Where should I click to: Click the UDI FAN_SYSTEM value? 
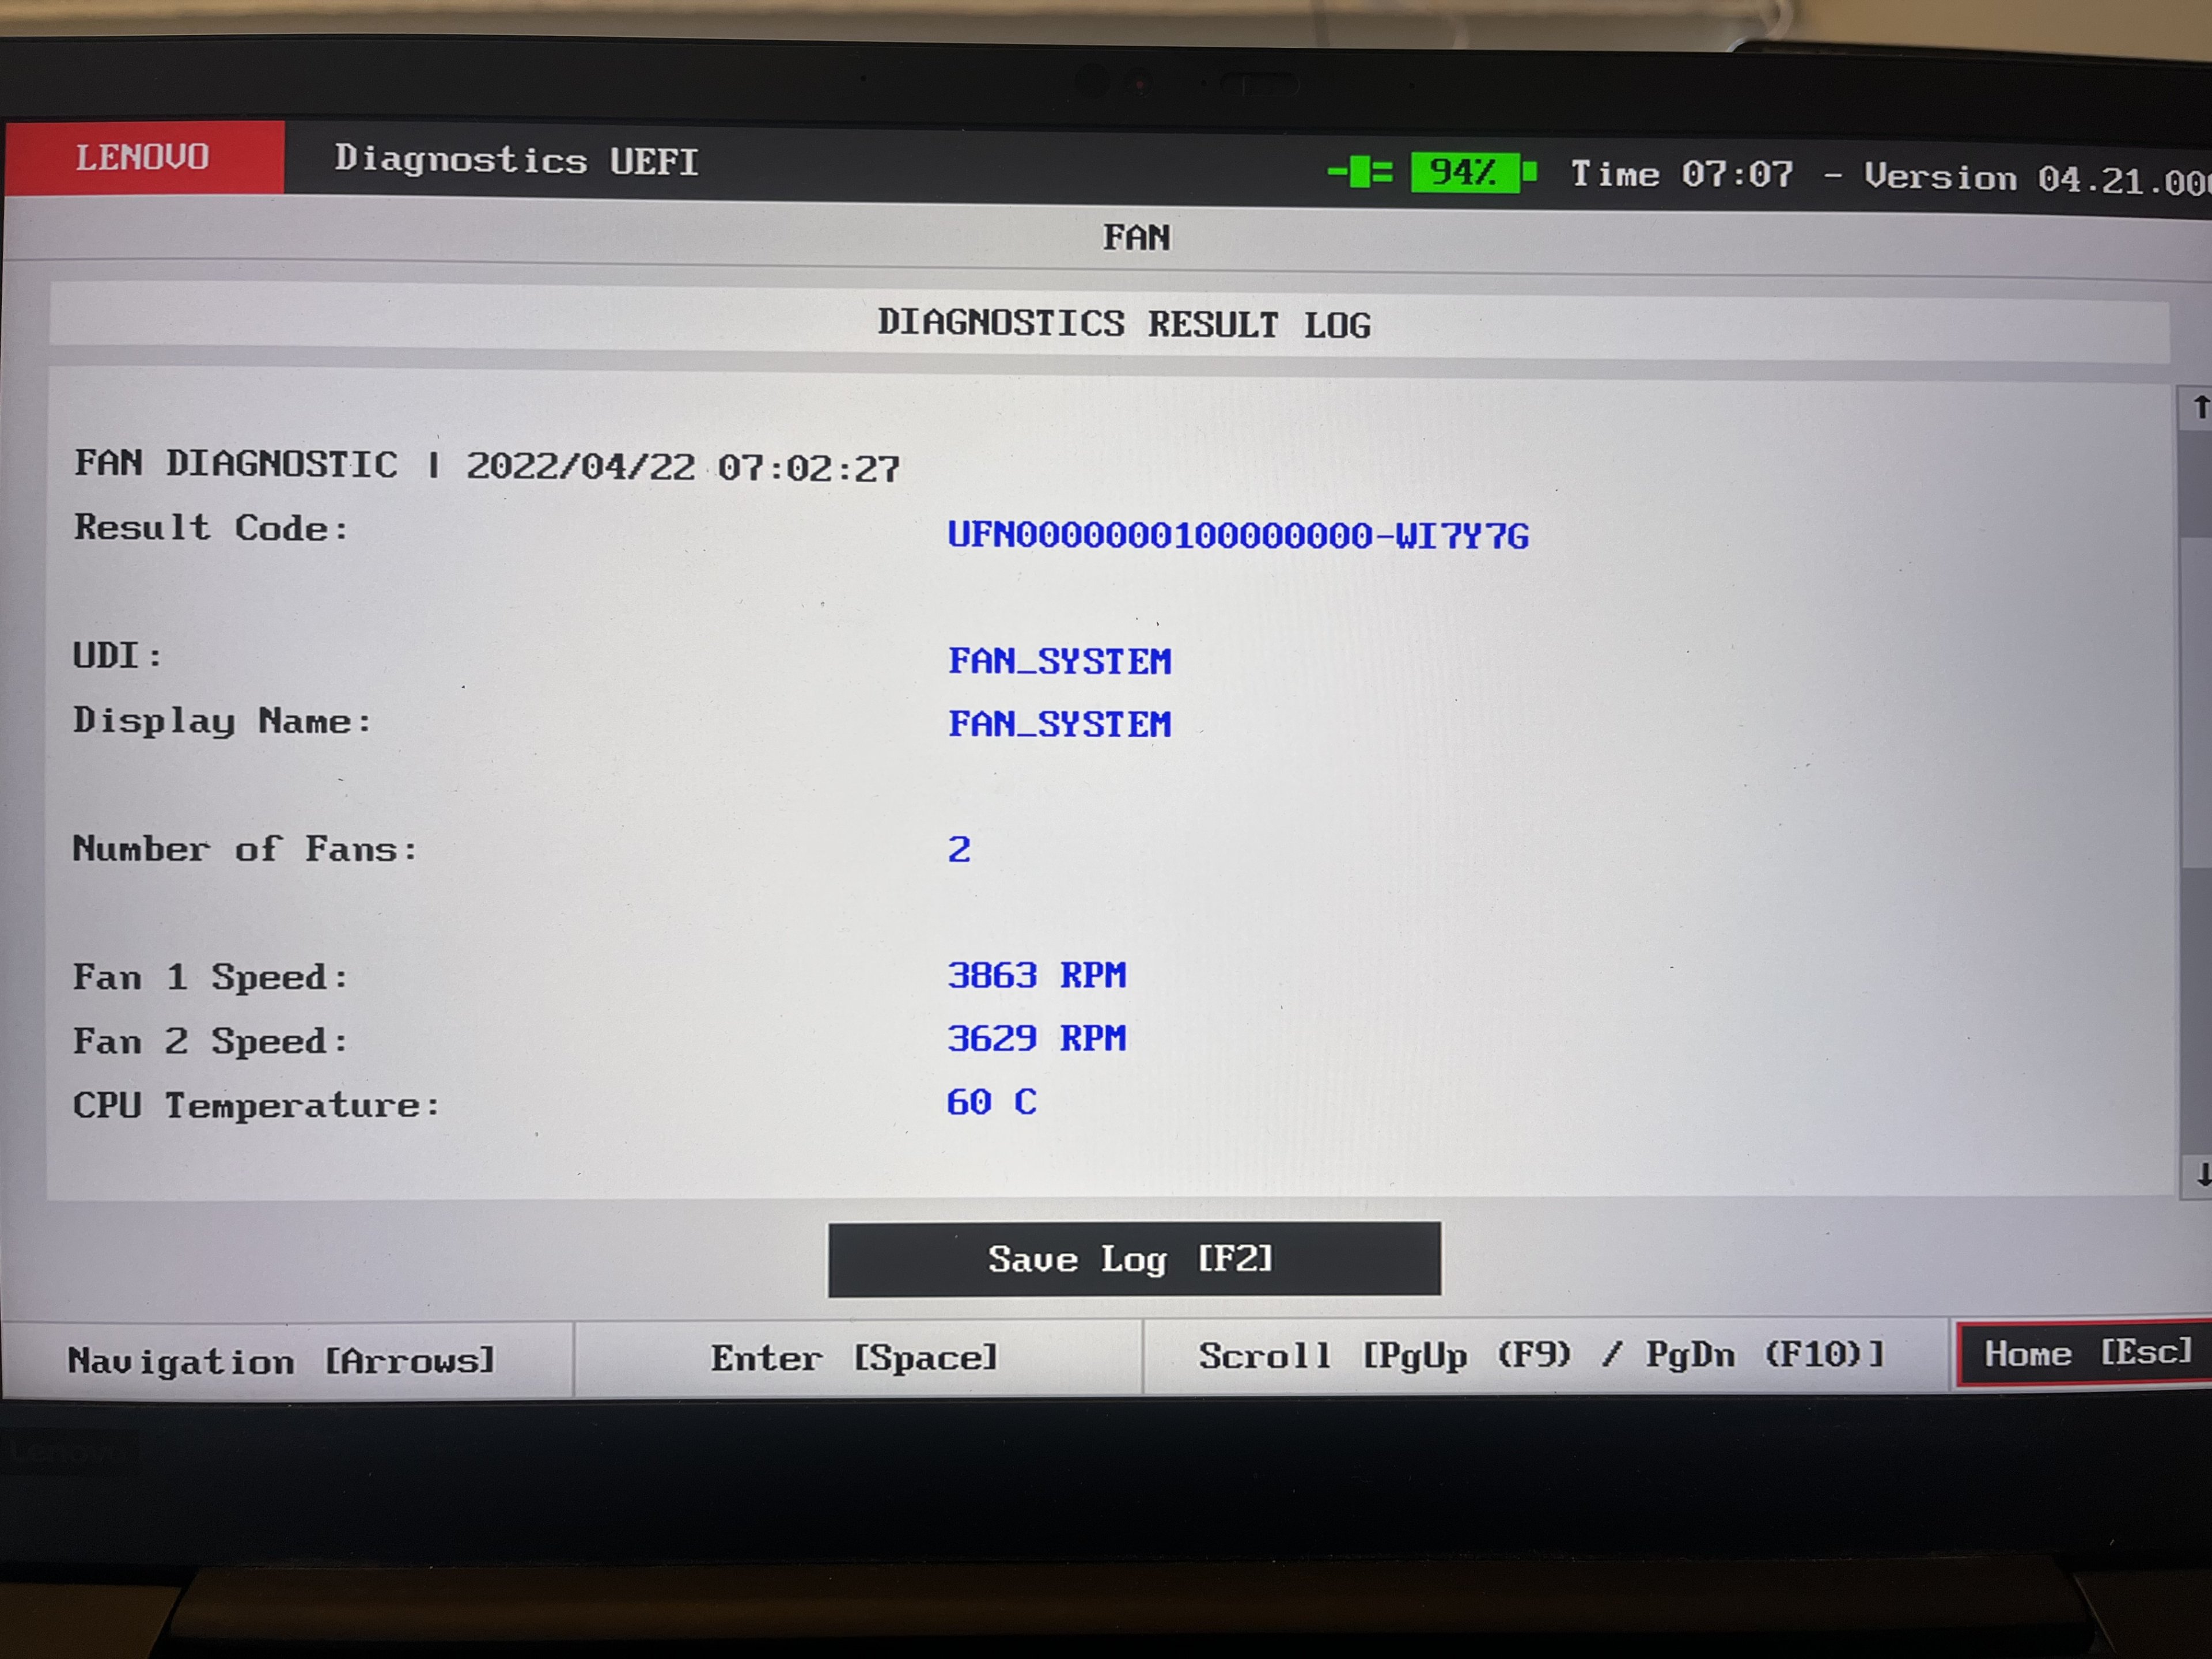pyautogui.click(x=1059, y=661)
